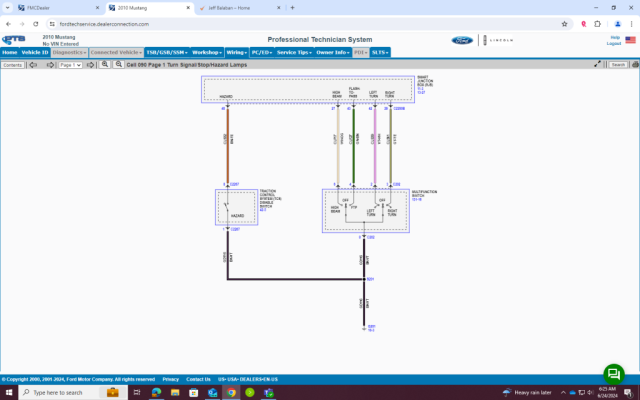Open the Help link

615,38
